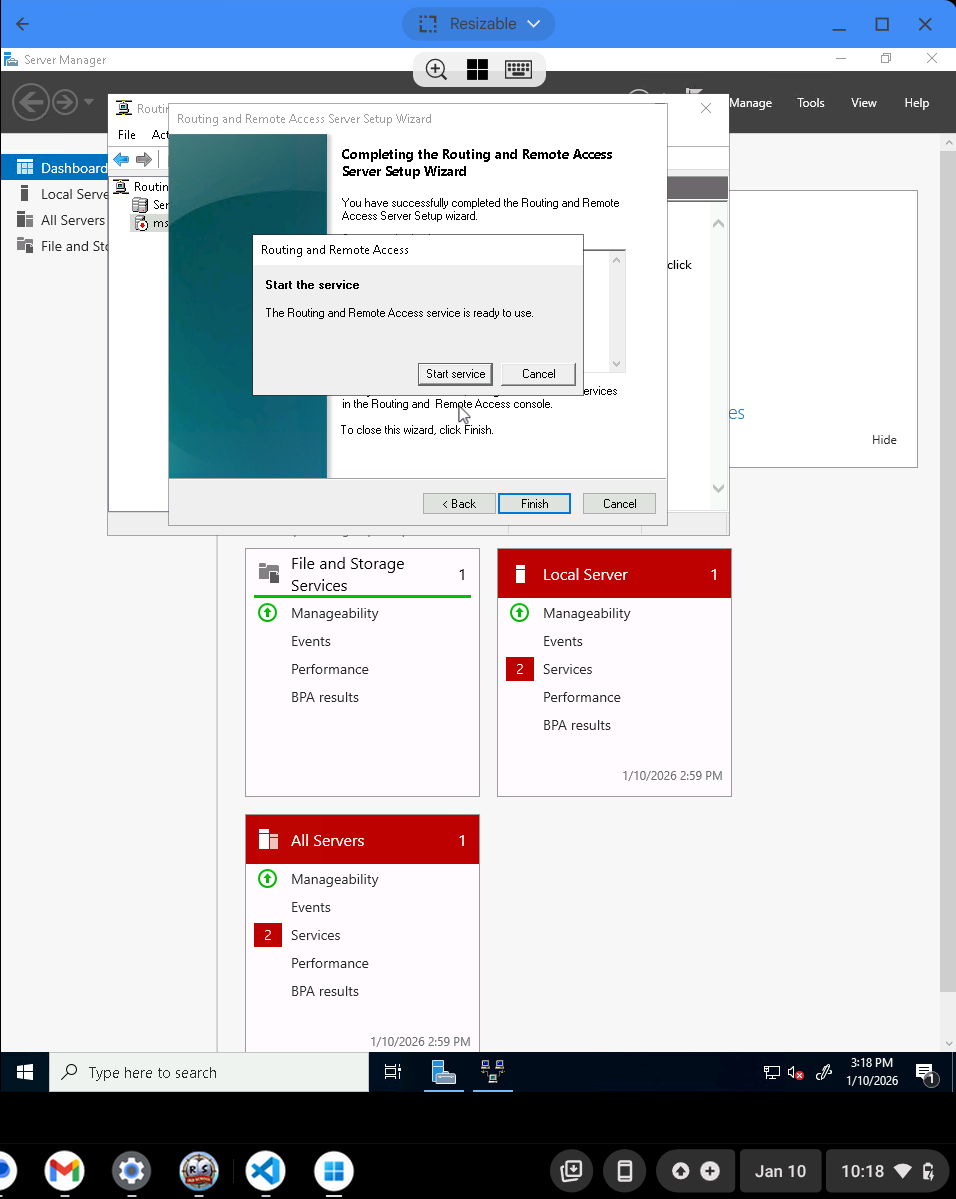This screenshot has width=956, height=1199.
Task: Open the Gmail icon in the shelf
Action: (64, 1170)
